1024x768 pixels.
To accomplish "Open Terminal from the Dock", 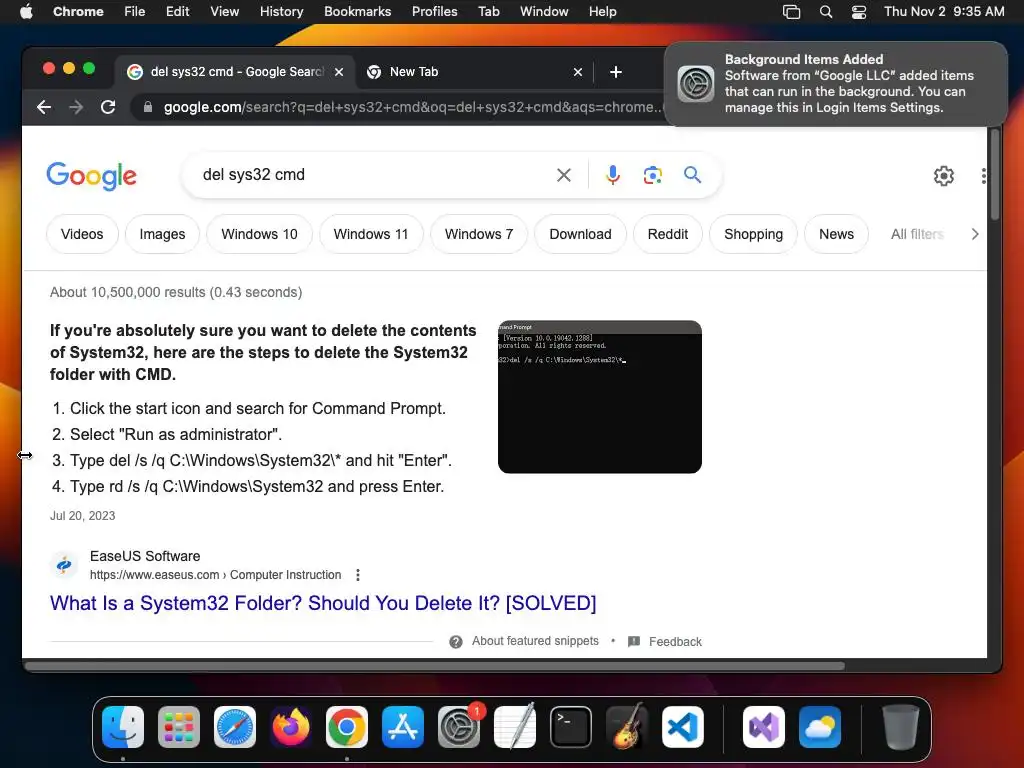I will (x=571, y=727).
